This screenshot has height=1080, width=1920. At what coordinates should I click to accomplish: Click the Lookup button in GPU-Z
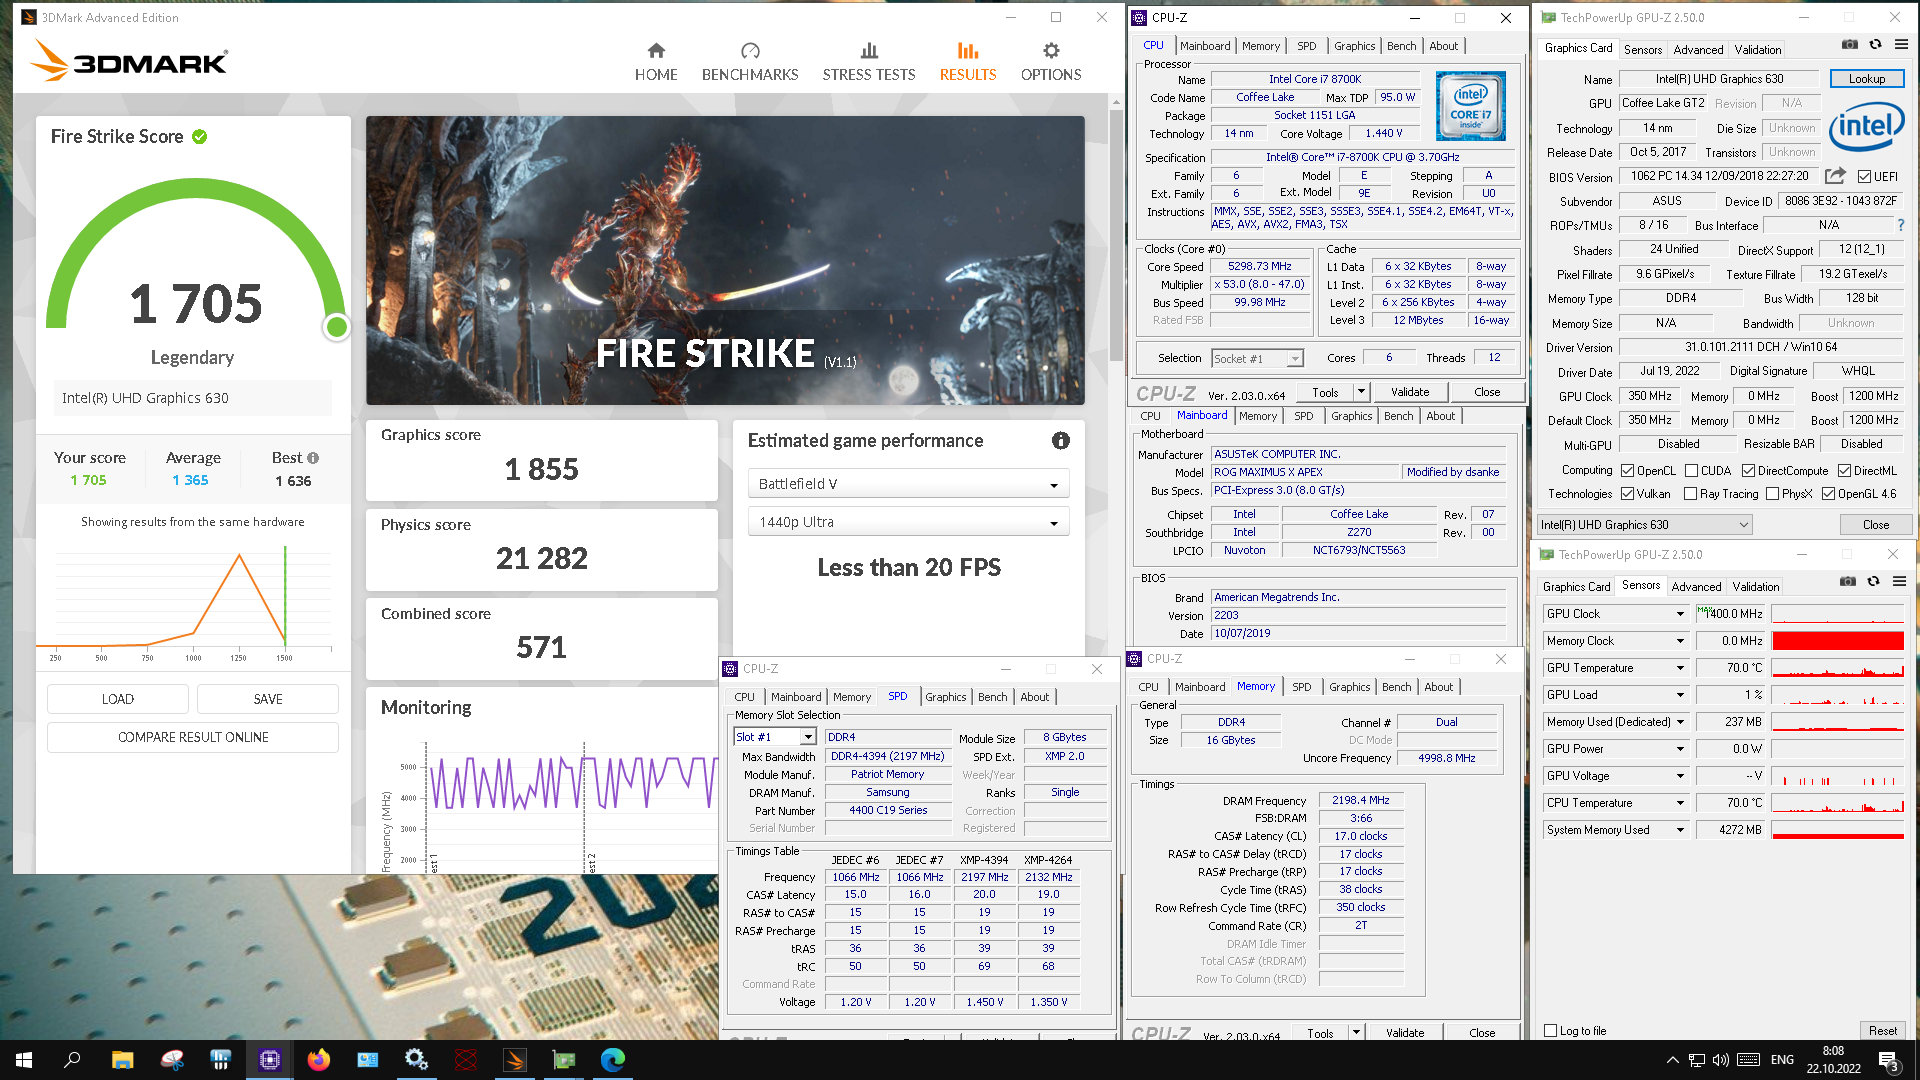[x=1867, y=79]
